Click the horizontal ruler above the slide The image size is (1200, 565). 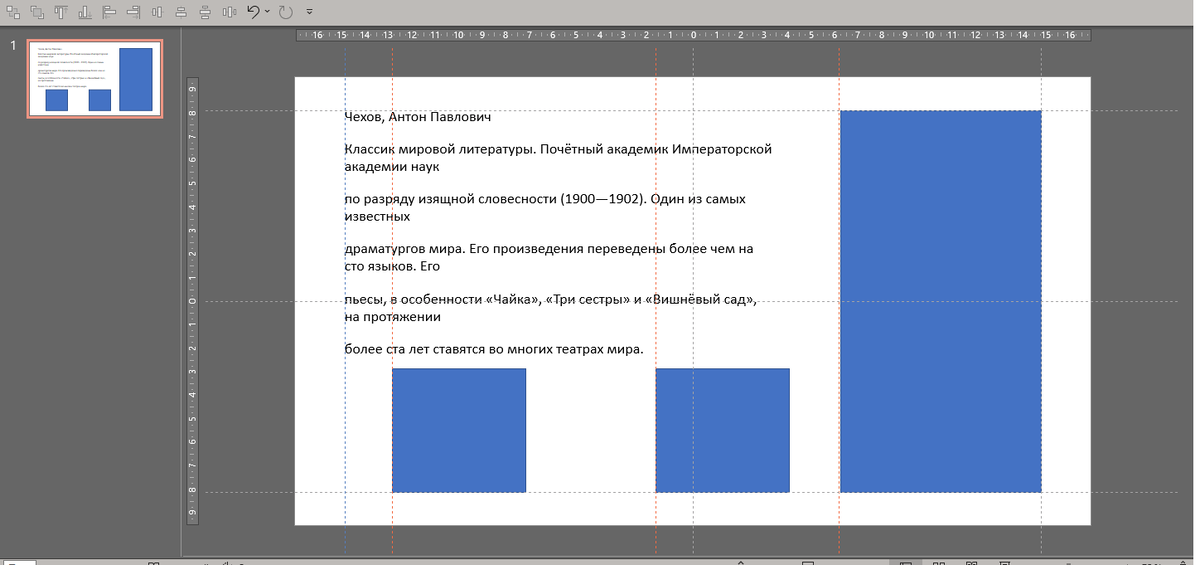(x=692, y=35)
